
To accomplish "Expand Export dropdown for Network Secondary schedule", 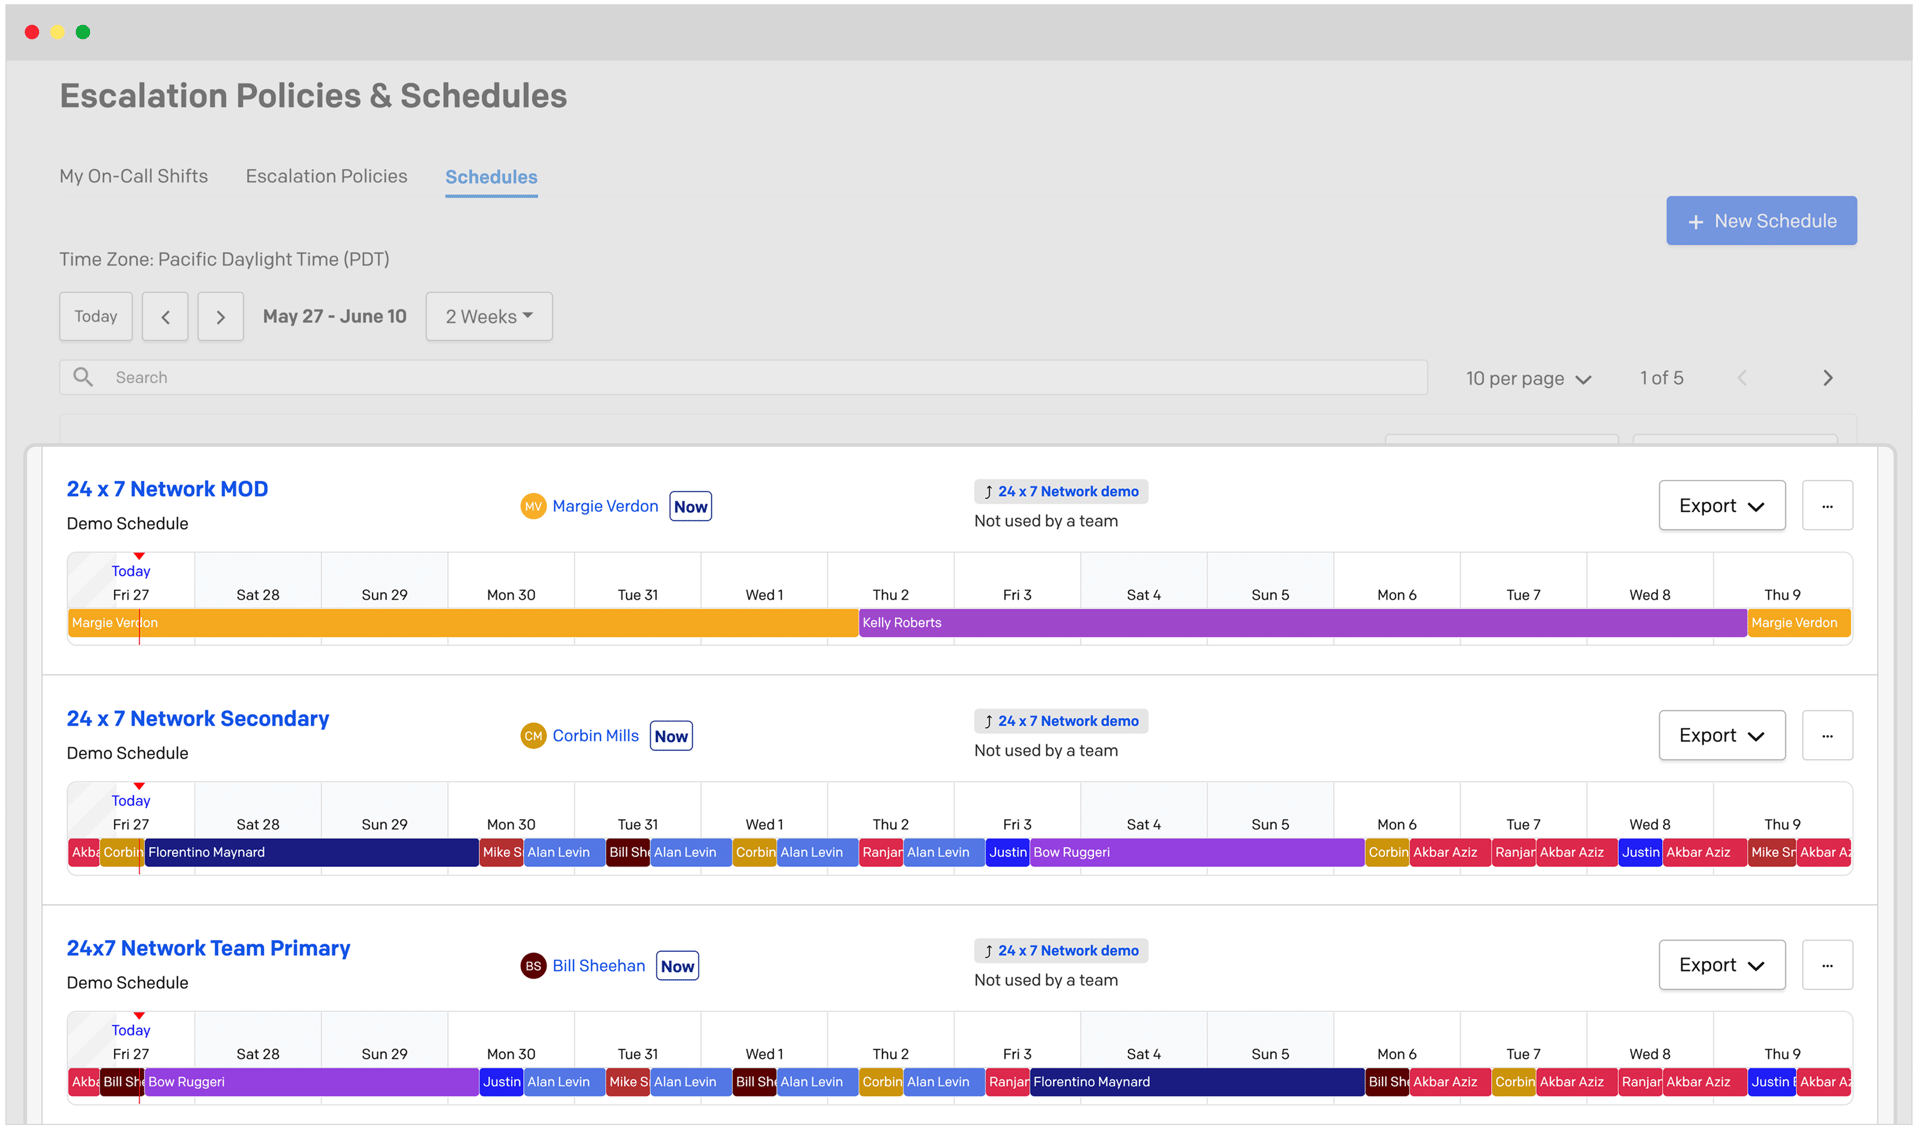I will coord(1721,736).
